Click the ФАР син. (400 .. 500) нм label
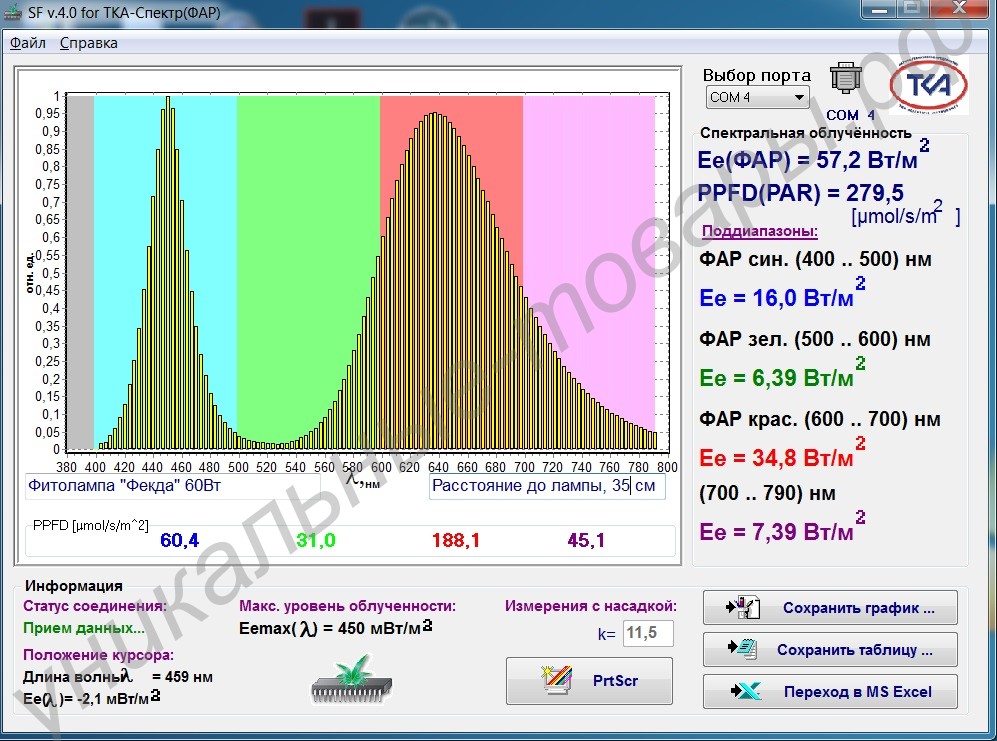 click(x=815, y=260)
